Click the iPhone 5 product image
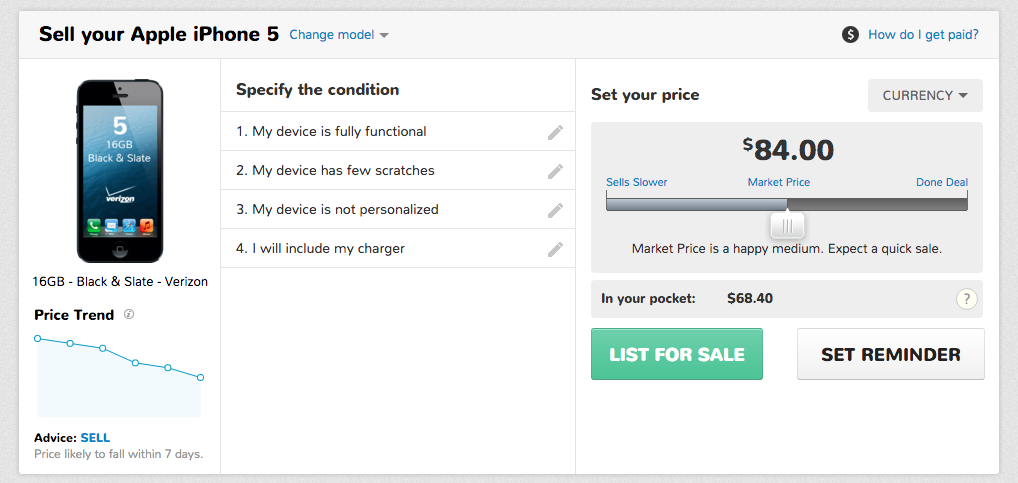This screenshot has width=1018, height=483. [x=120, y=171]
